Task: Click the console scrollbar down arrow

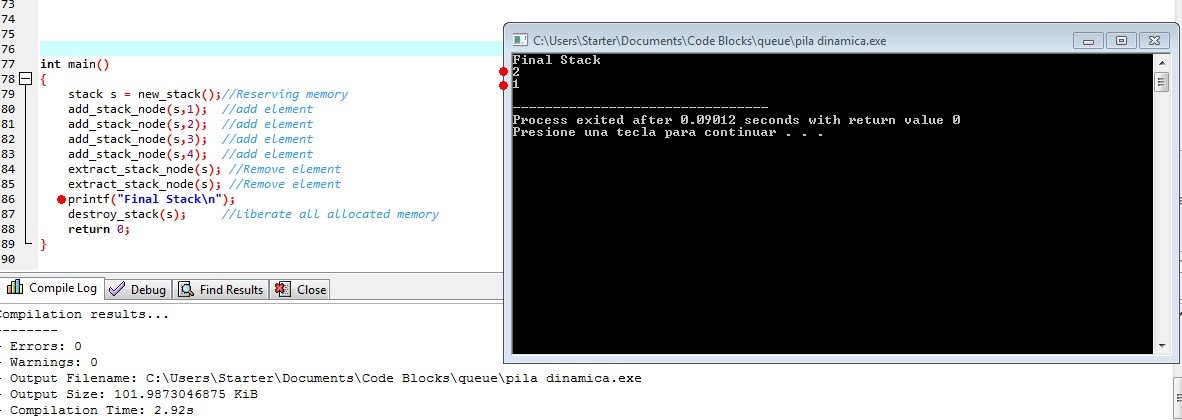Action: pyautogui.click(x=1162, y=346)
